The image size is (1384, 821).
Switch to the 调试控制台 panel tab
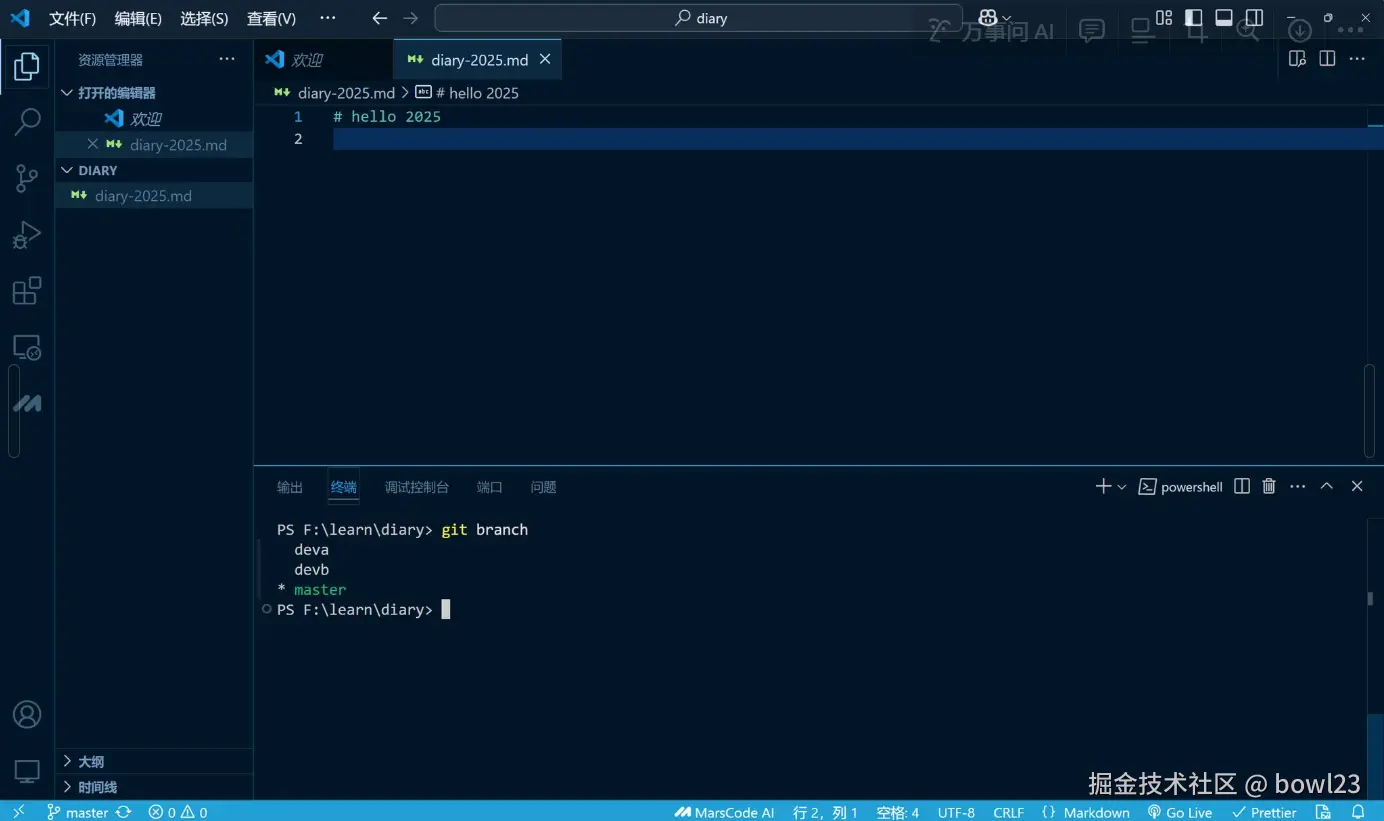point(417,487)
